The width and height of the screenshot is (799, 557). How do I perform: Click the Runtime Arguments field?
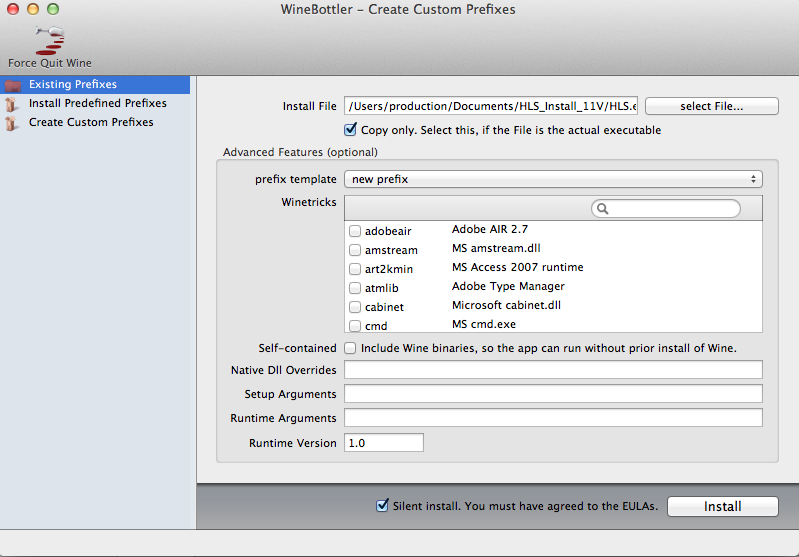pos(553,417)
